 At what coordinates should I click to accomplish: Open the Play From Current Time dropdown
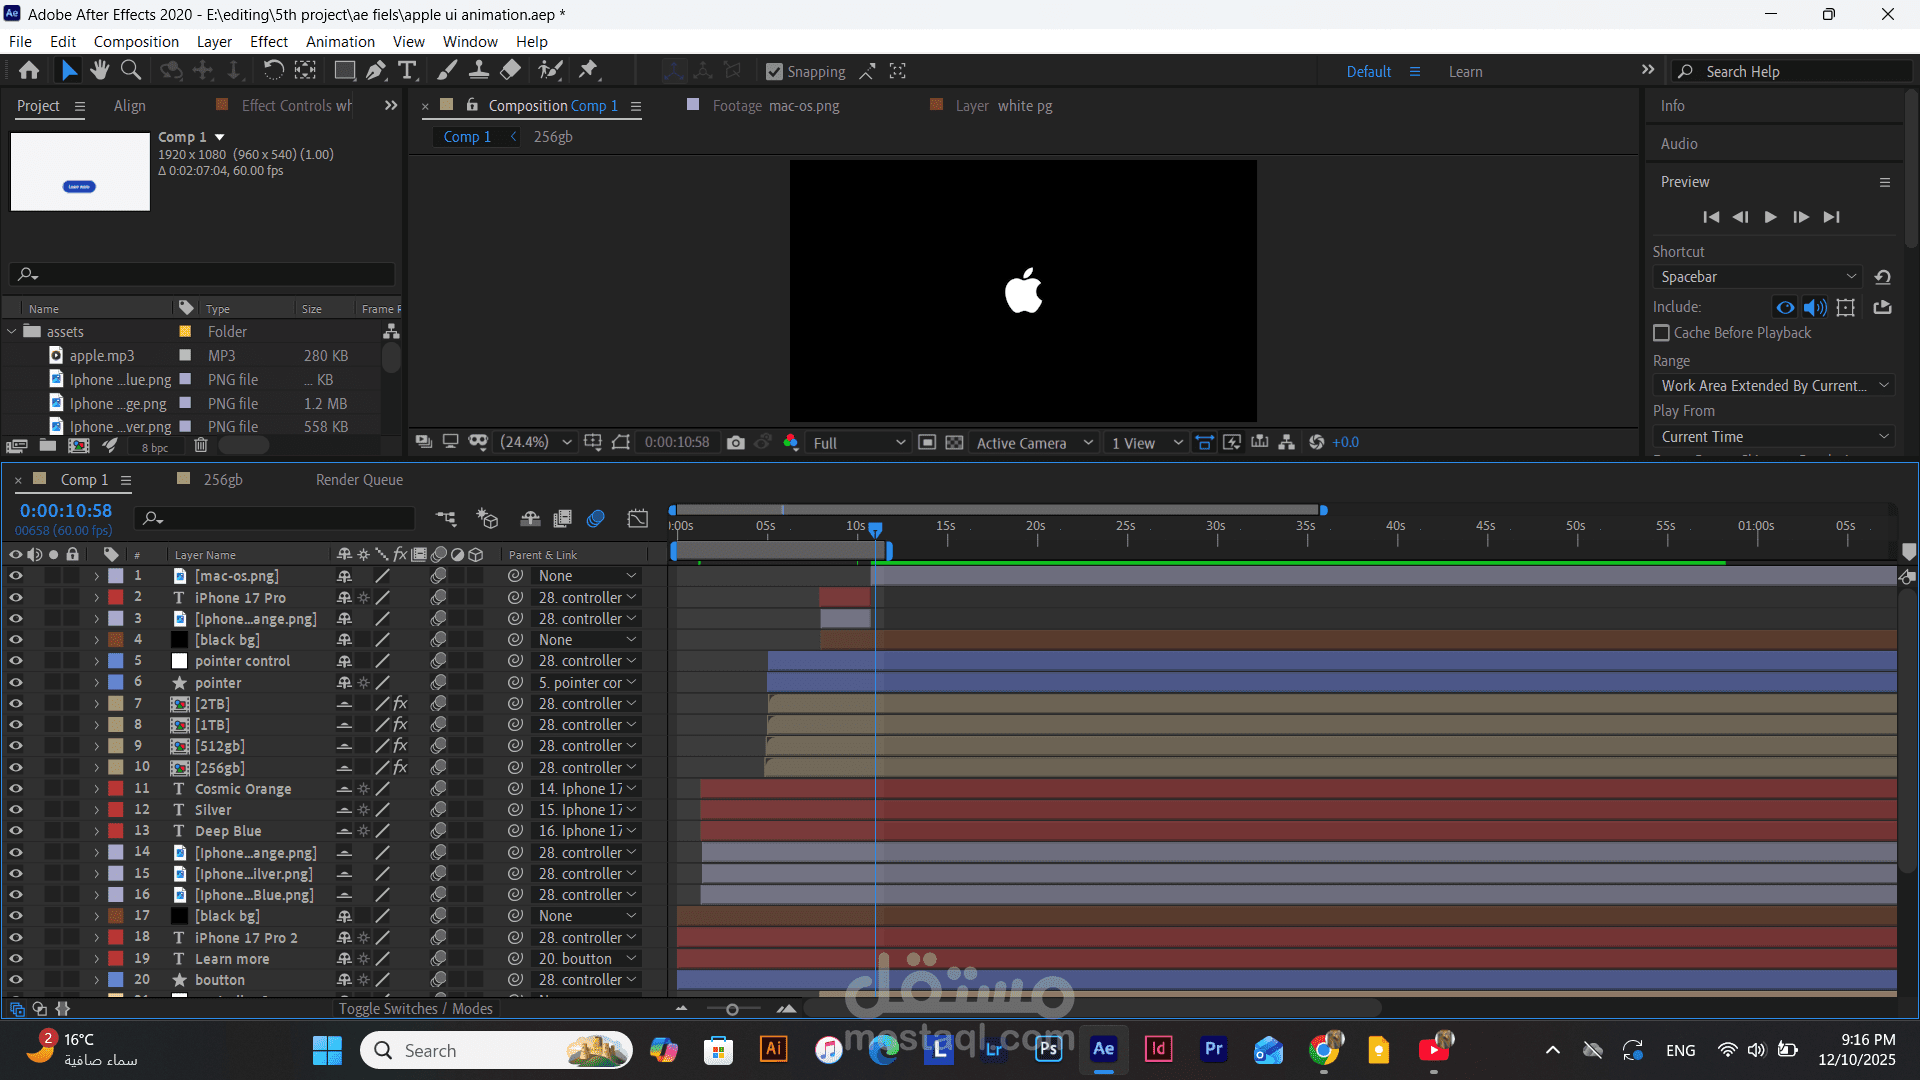click(1773, 437)
